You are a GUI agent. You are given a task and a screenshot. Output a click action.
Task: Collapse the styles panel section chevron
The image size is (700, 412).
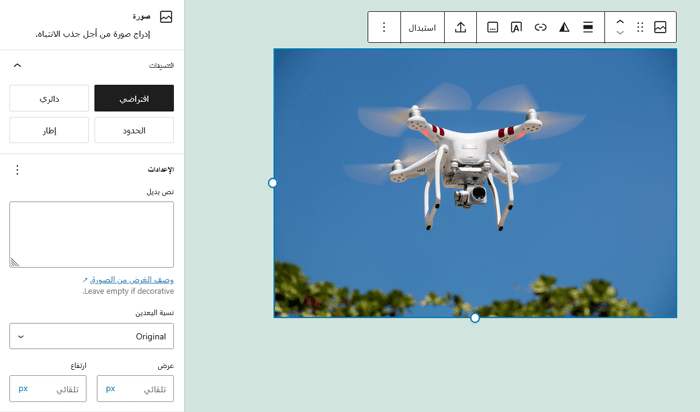17,65
